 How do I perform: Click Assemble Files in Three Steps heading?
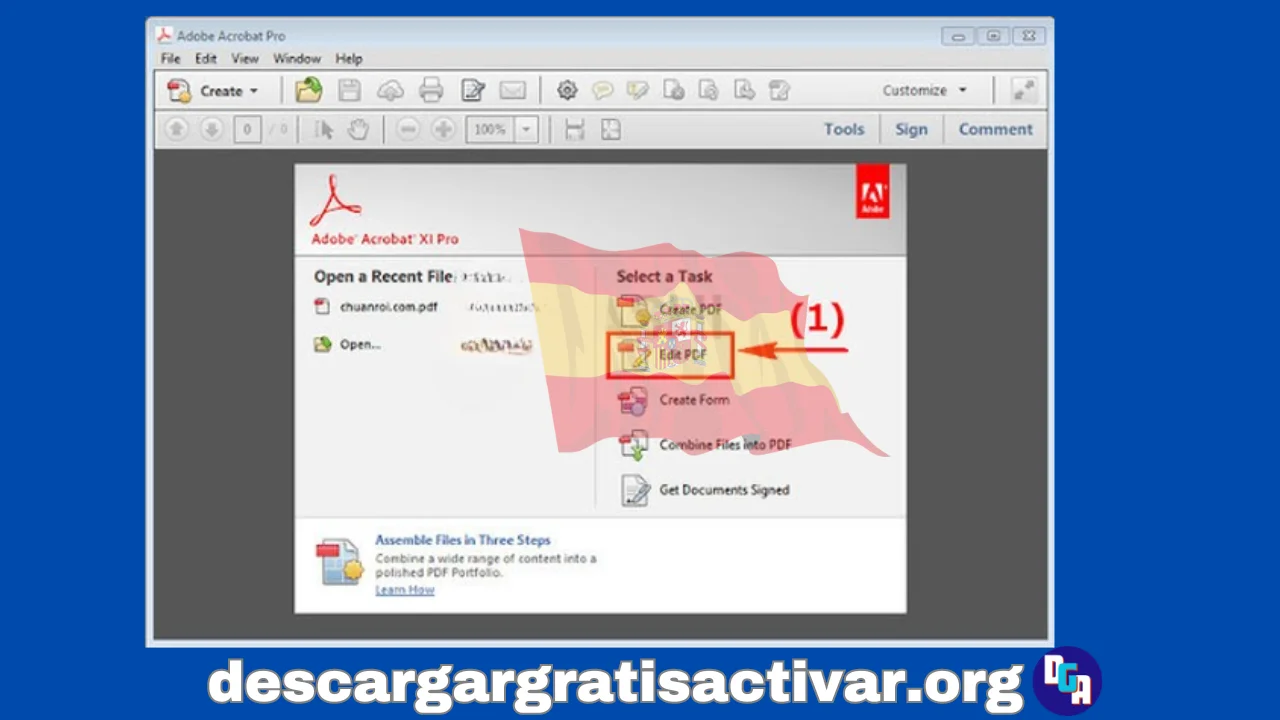(463, 540)
